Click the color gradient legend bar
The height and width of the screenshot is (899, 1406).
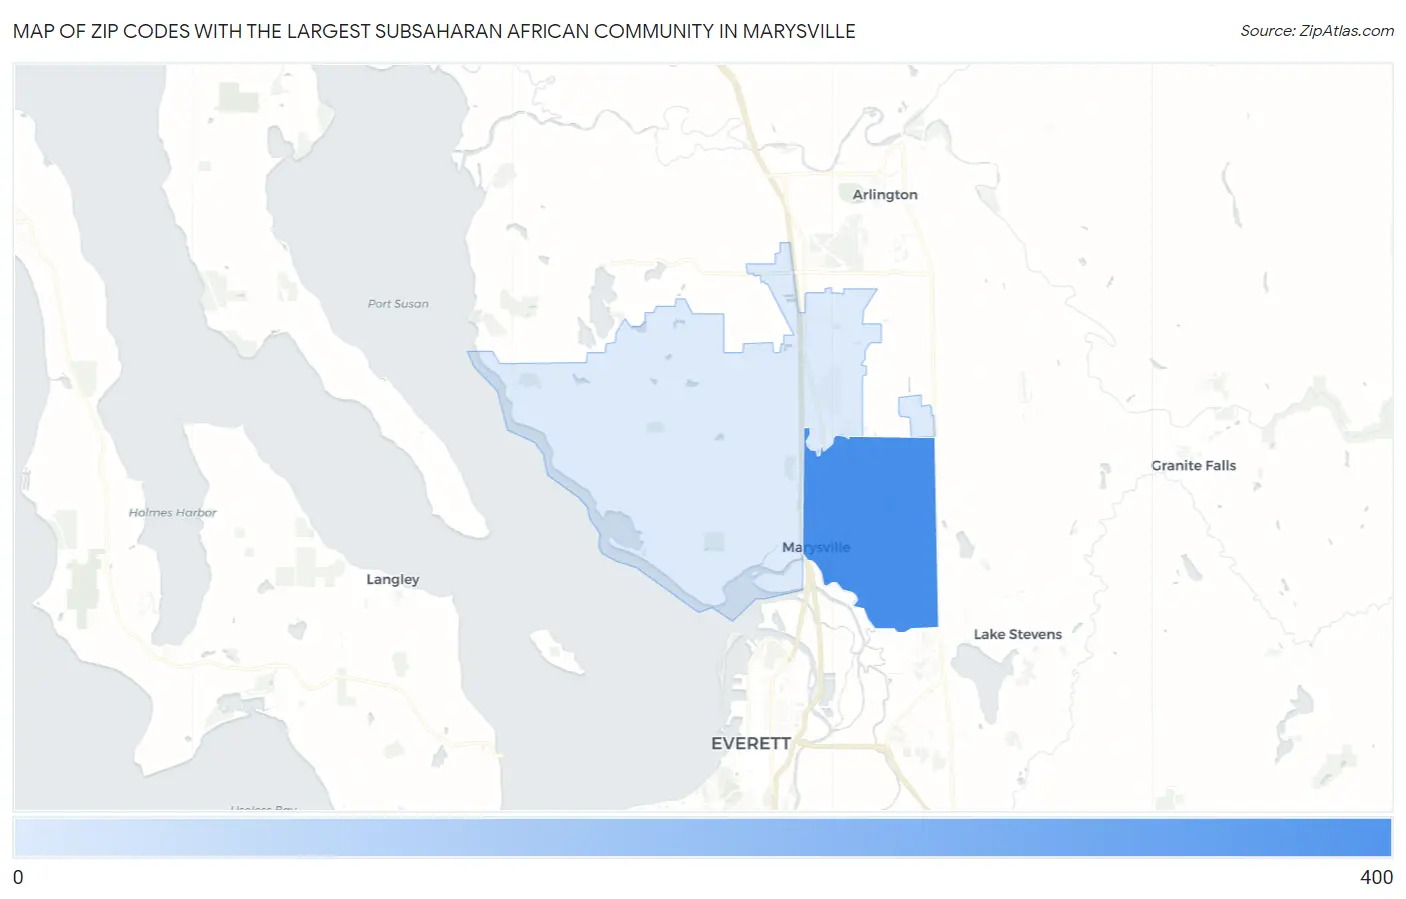point(703,837)
